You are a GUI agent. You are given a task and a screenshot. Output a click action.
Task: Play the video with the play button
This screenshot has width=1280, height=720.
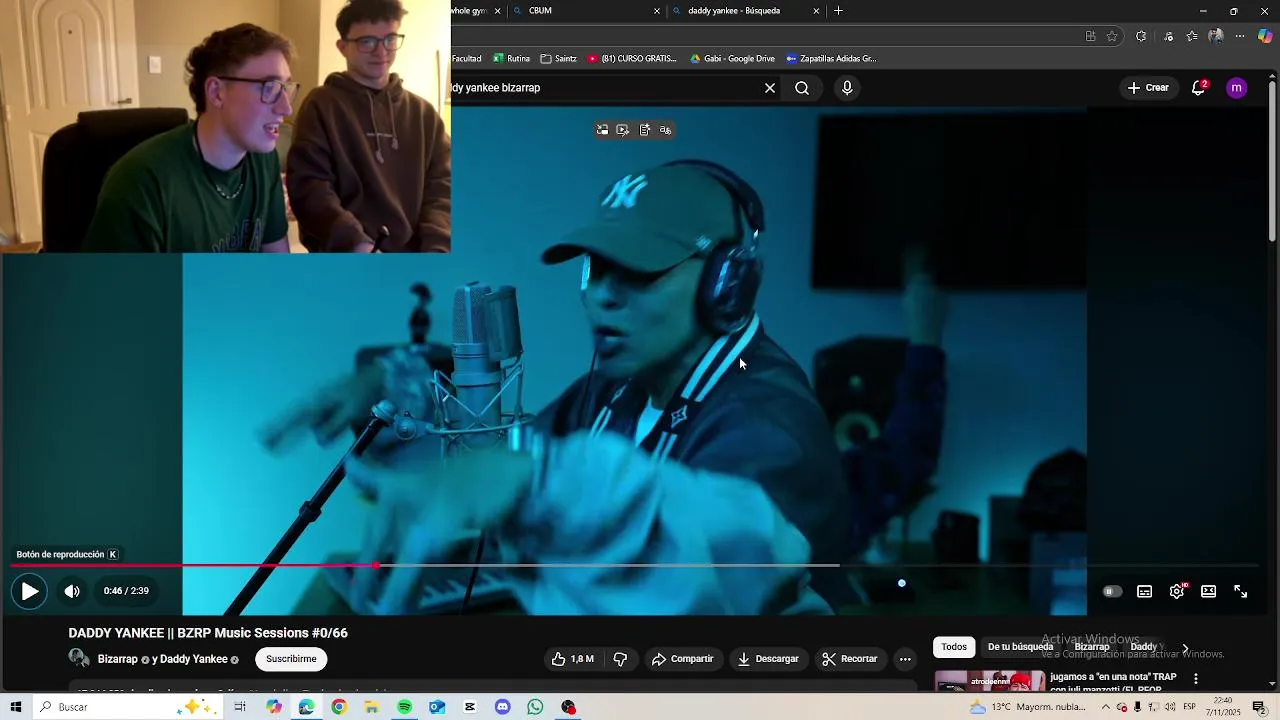click(x=30, y=591)
